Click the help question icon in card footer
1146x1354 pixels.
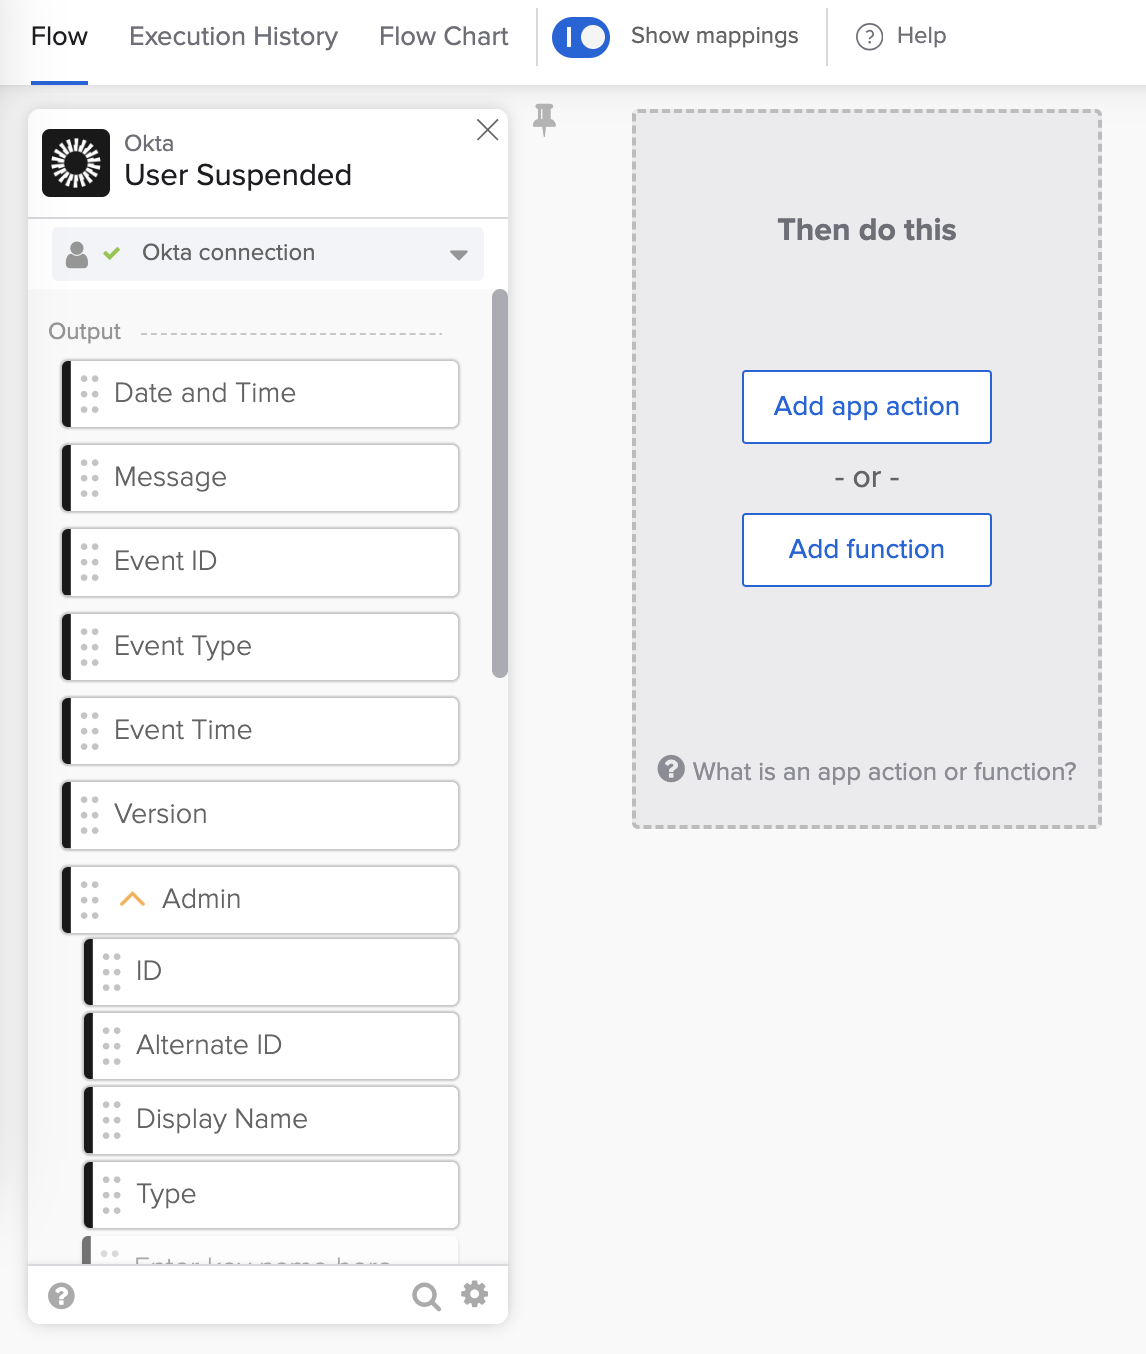pos(62,1296)
